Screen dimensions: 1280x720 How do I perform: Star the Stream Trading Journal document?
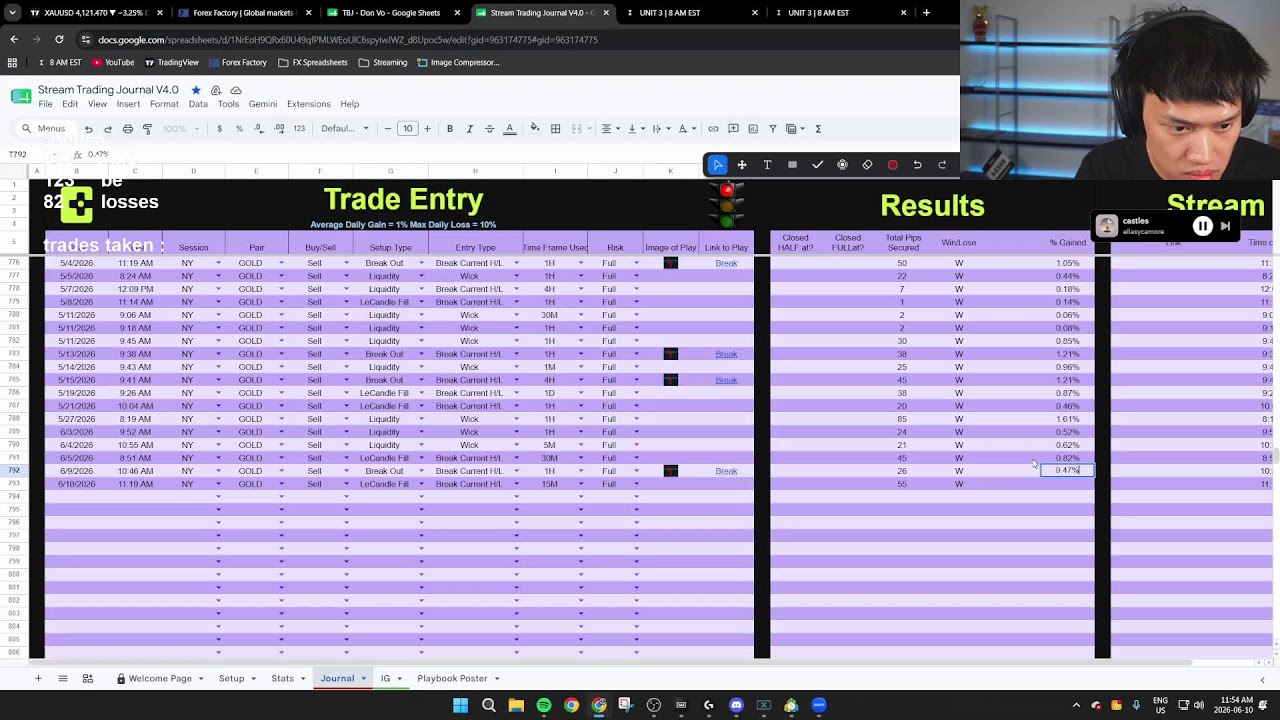click(196, 90)
